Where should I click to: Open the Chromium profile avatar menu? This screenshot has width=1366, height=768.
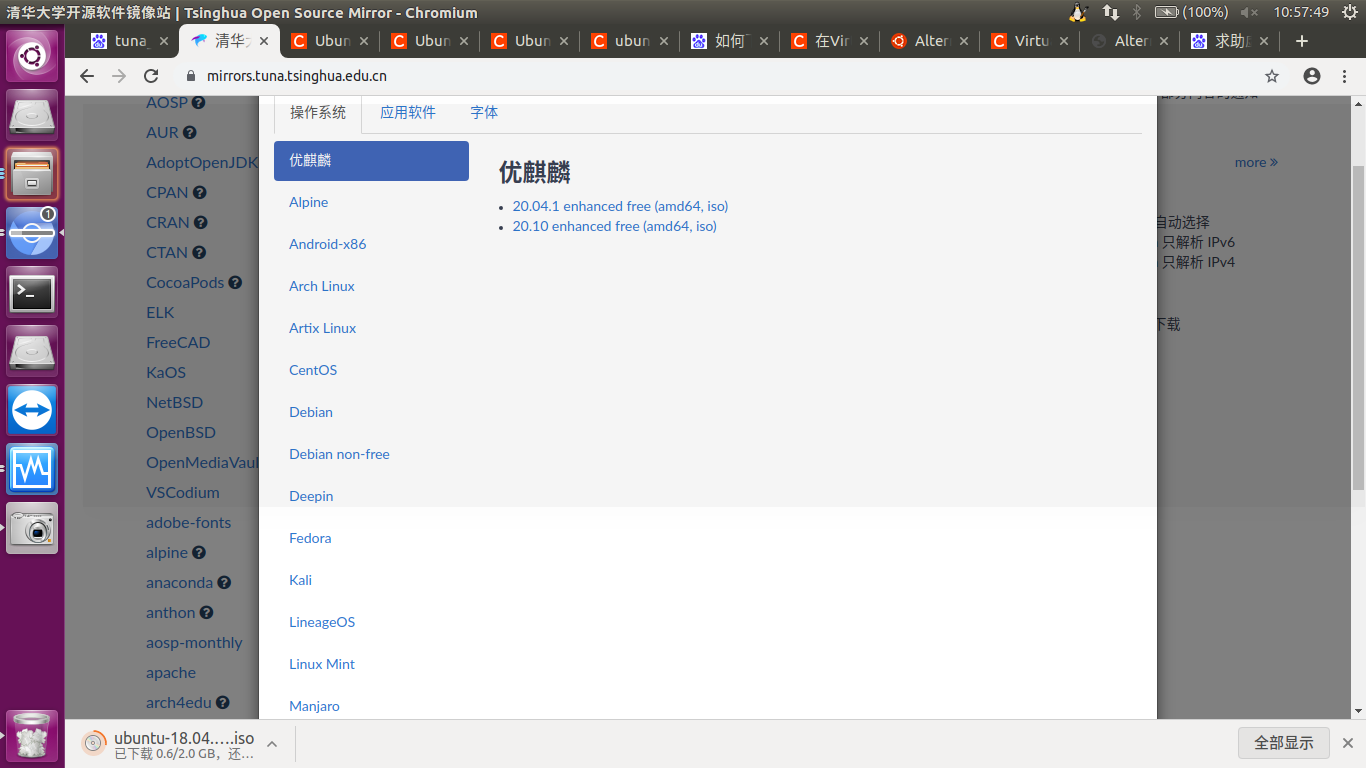[x=1312, y=76]
